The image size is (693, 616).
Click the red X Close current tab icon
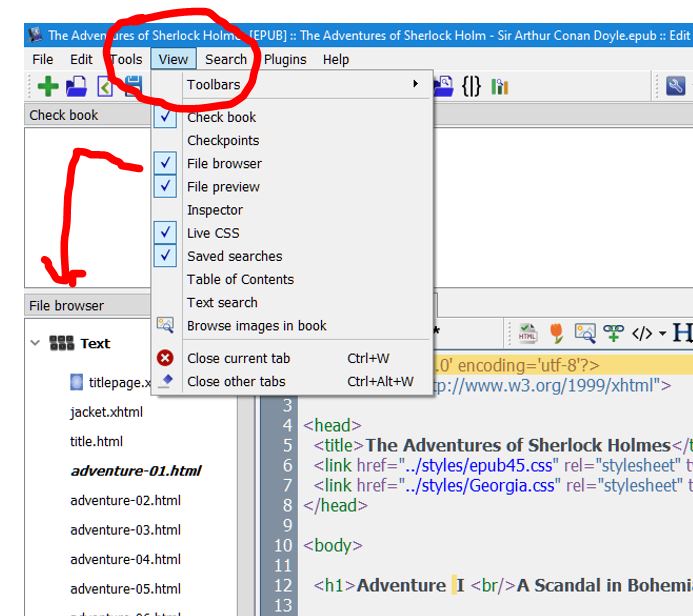click(165, 358)
